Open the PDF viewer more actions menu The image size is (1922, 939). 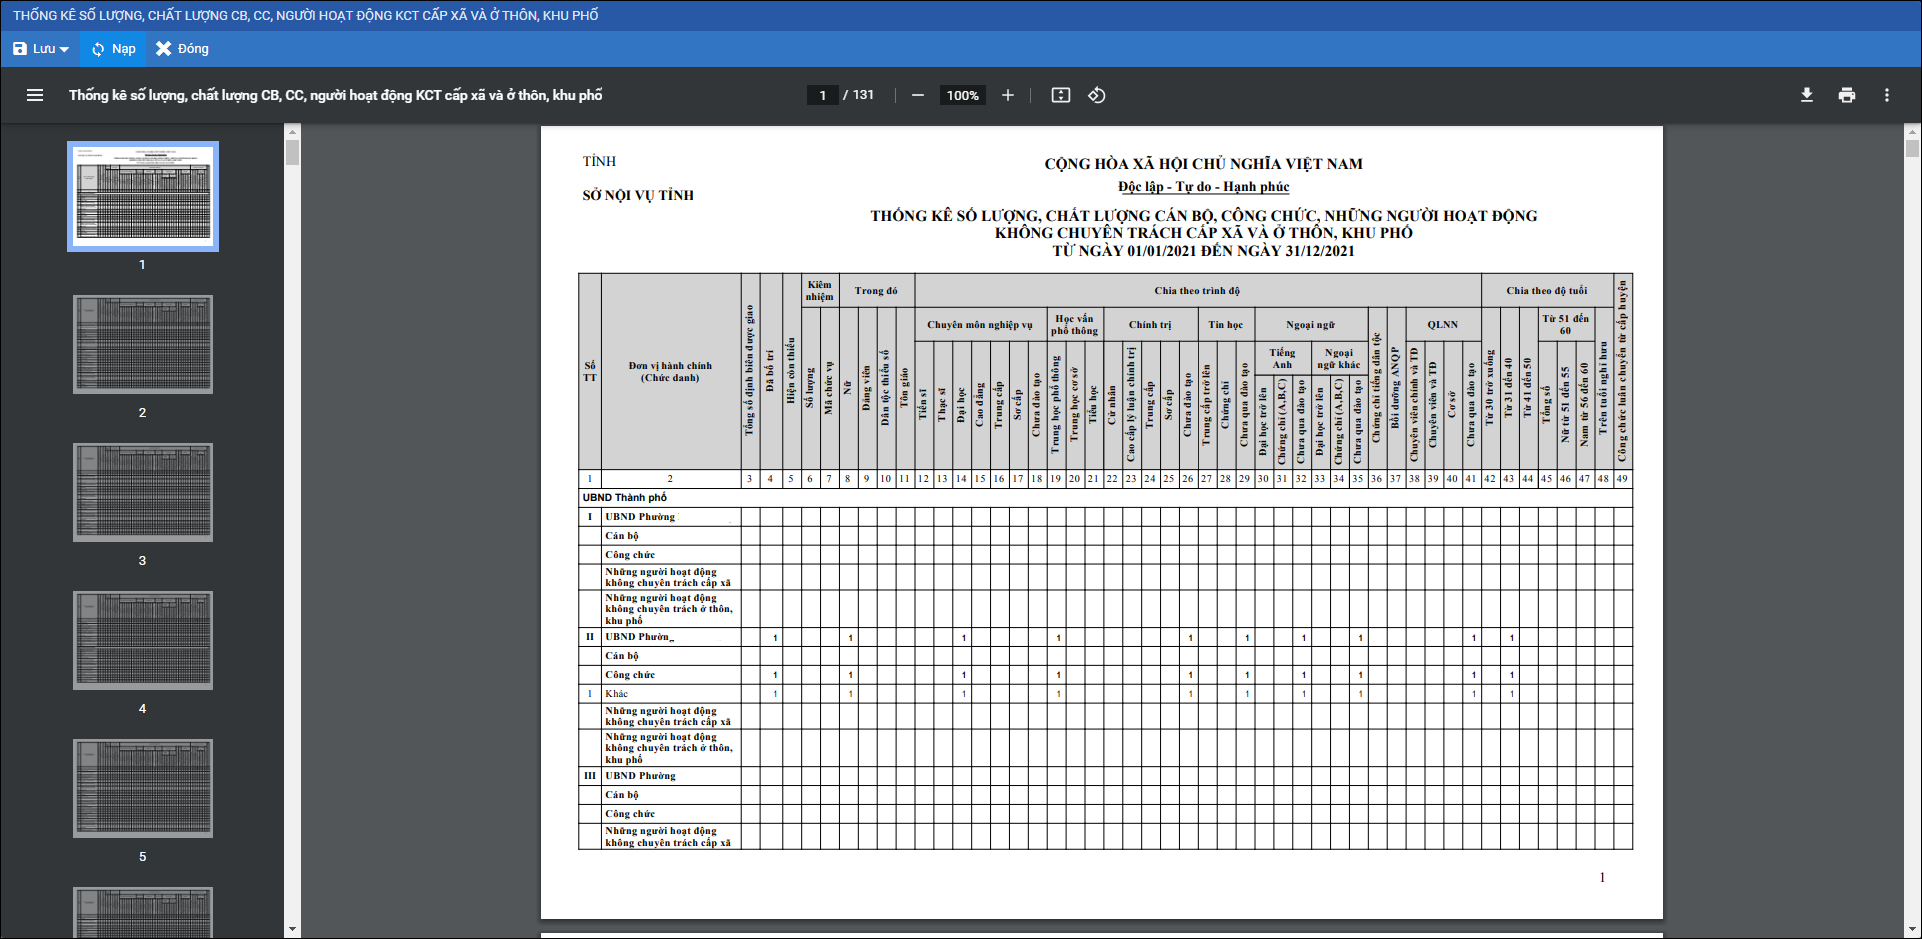[x=1886, y=95]
